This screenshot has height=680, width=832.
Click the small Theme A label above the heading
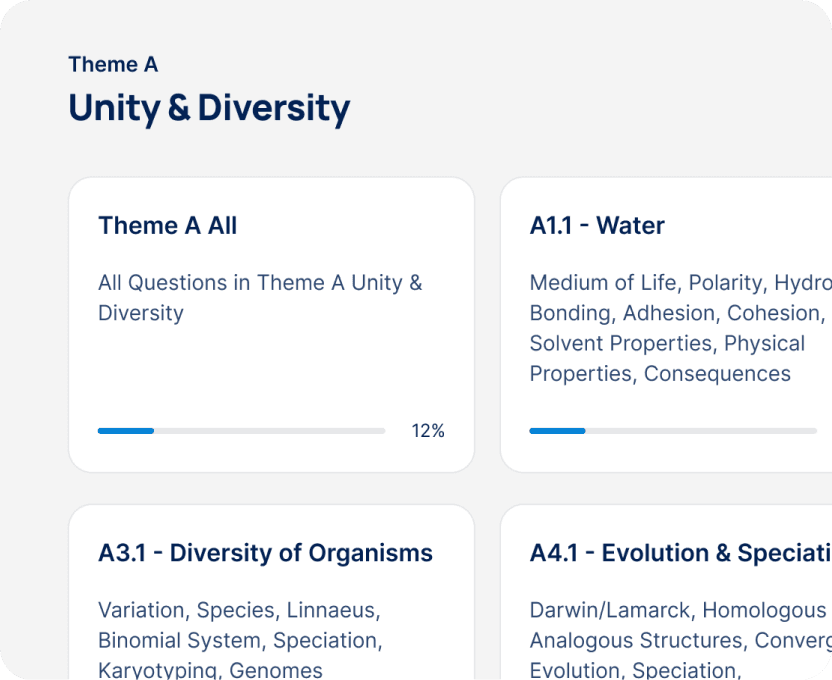tap(113, 65)
